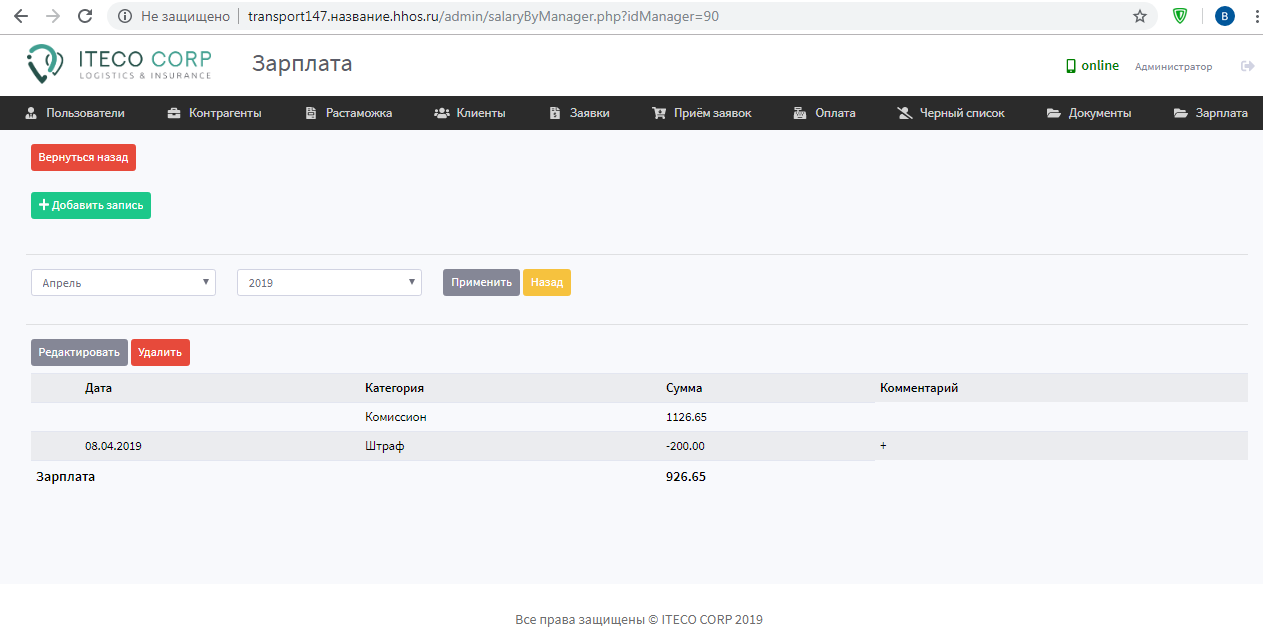Click the online status text
The image size is (1263, 634).
click(x=1100, y=66)
